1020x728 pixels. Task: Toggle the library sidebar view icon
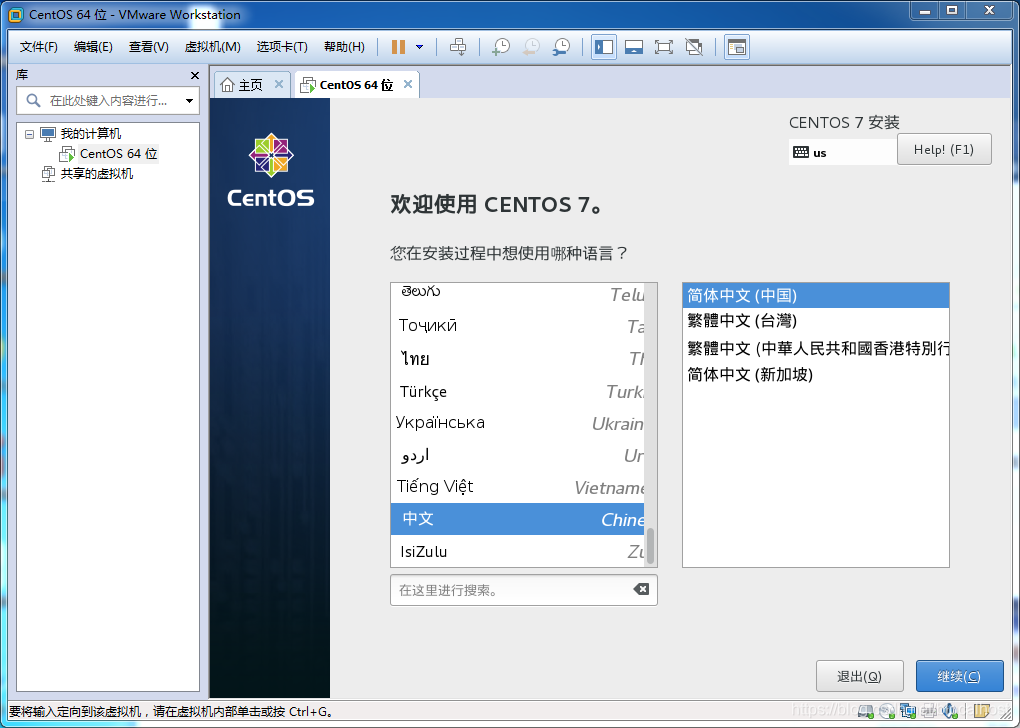pyautogui.click(x=604, y=47)
